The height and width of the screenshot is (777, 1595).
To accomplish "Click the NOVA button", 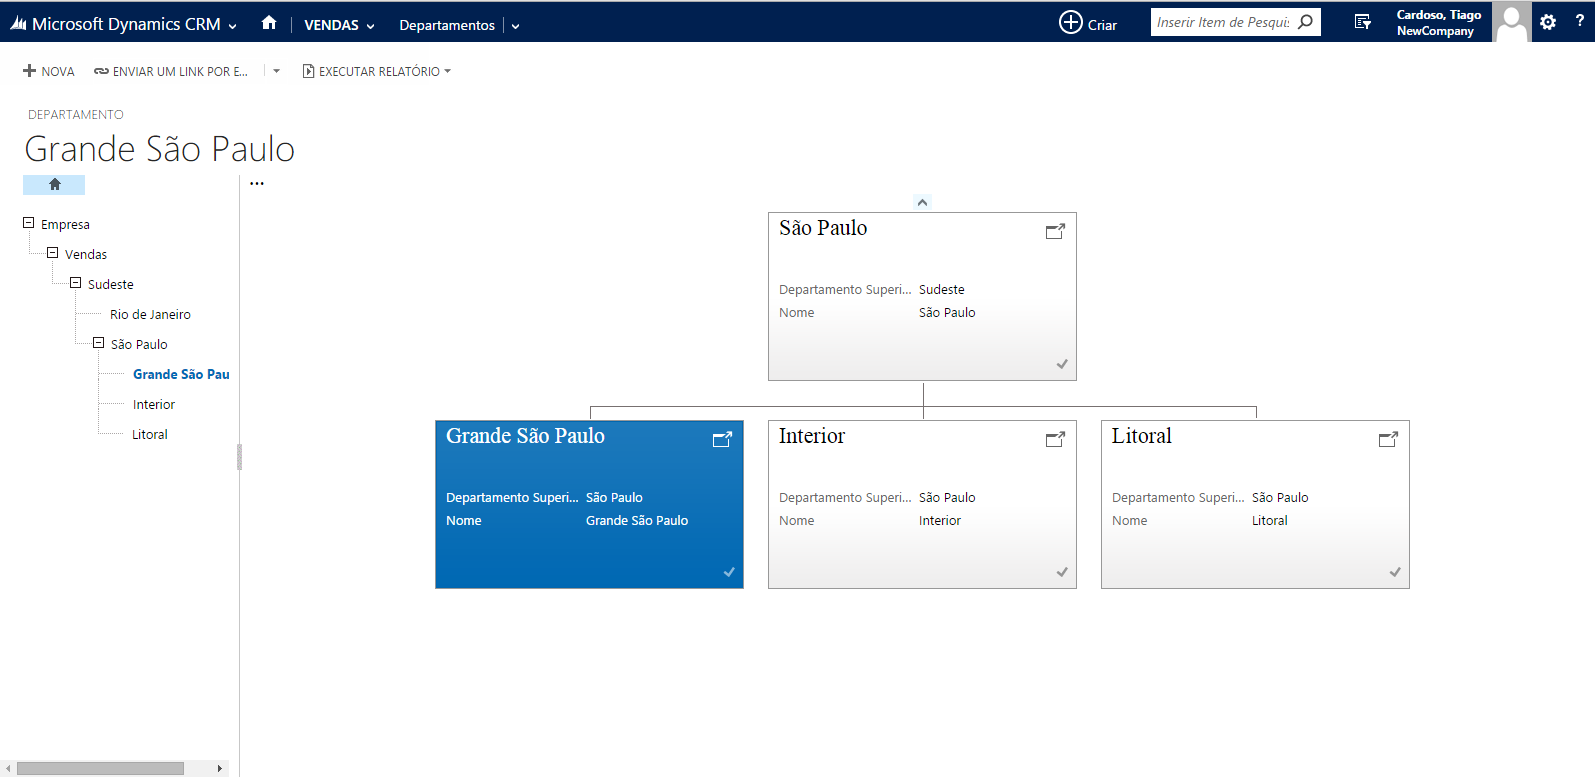I will [49, 71].
